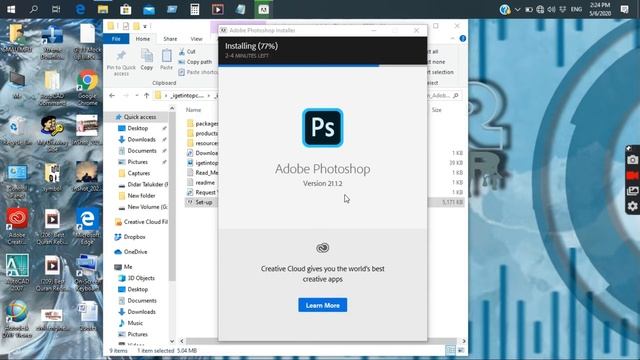The height and width of the screenshot is (360, 640).
Task: Click the red record button on capture bar
Action: pyautogui.click(x=632, y=176)
